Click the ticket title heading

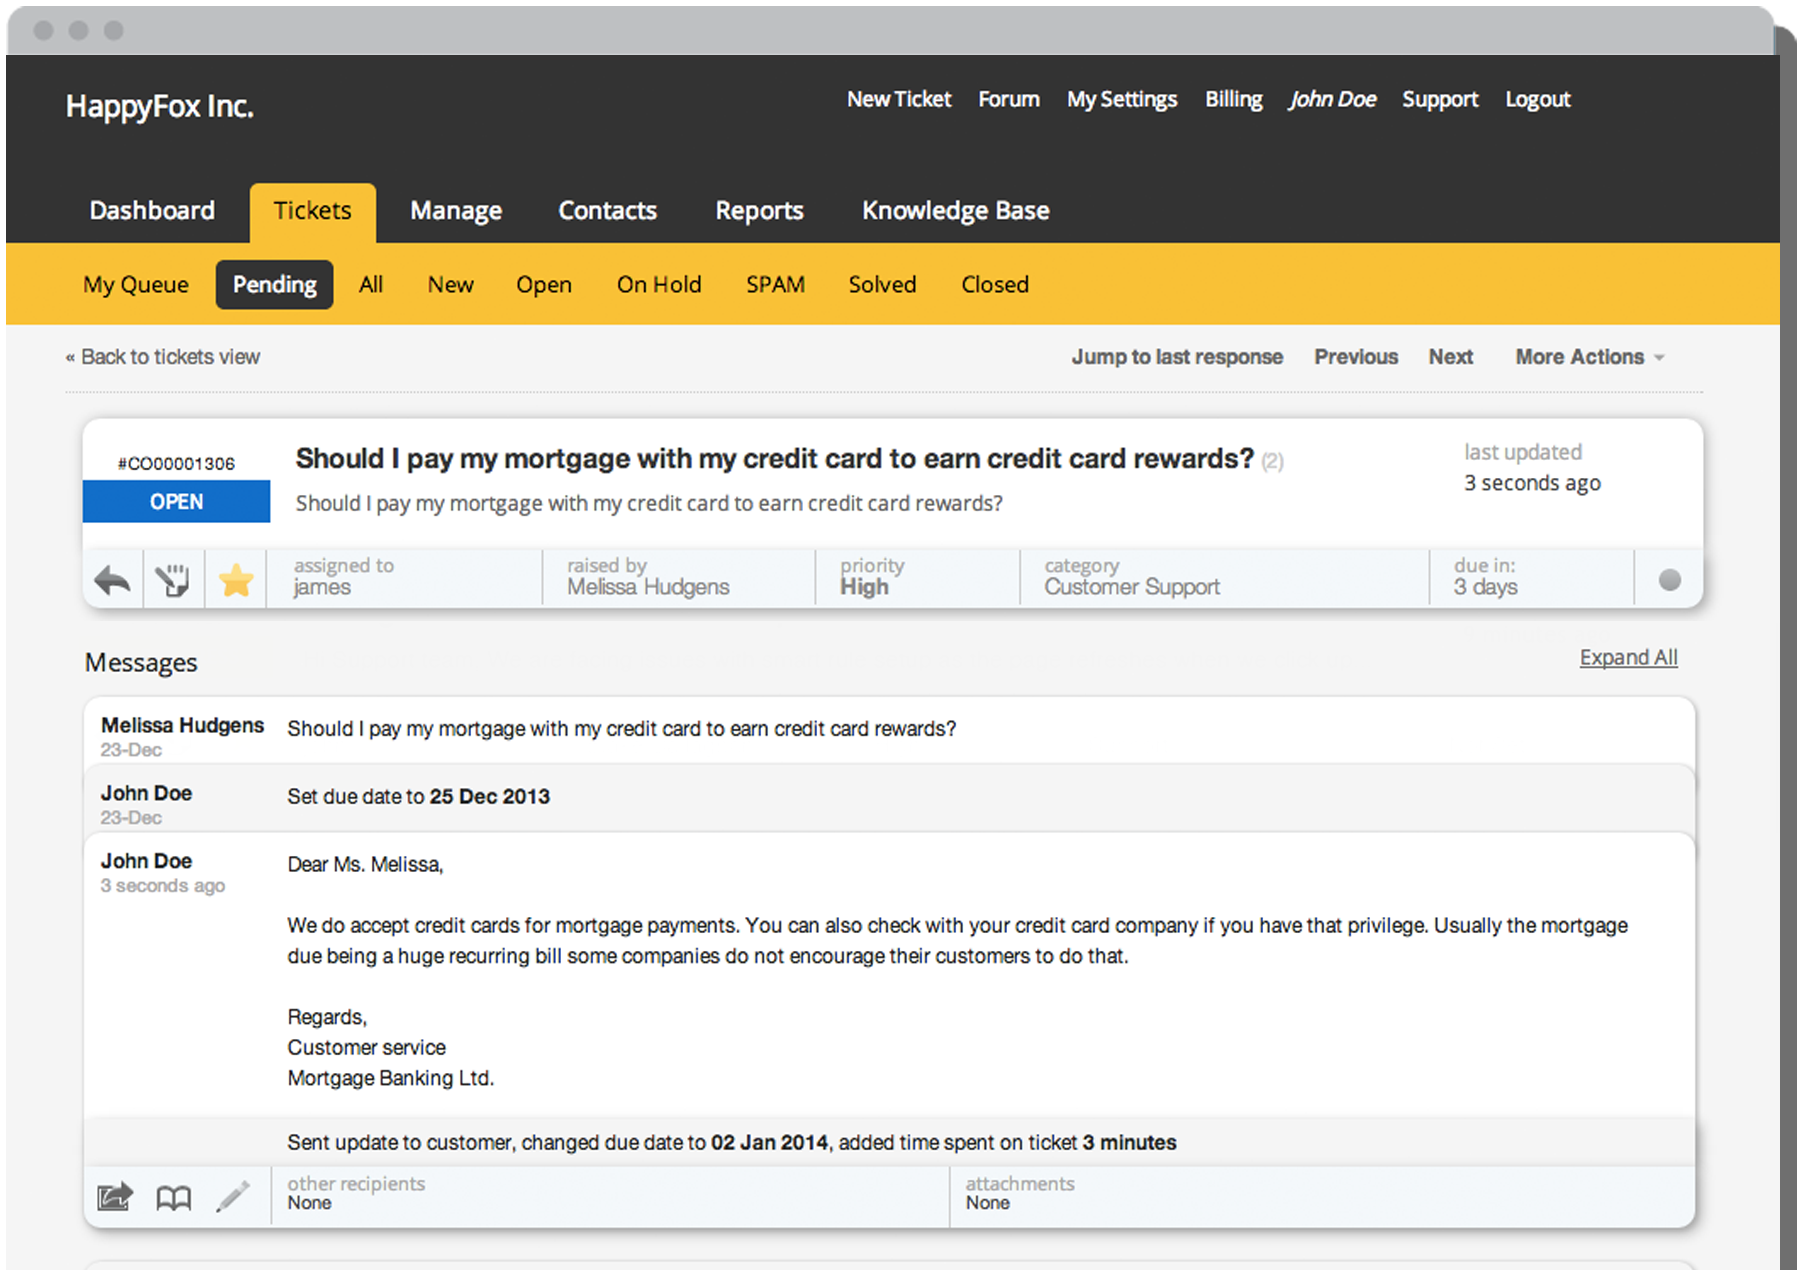[774, 459]
